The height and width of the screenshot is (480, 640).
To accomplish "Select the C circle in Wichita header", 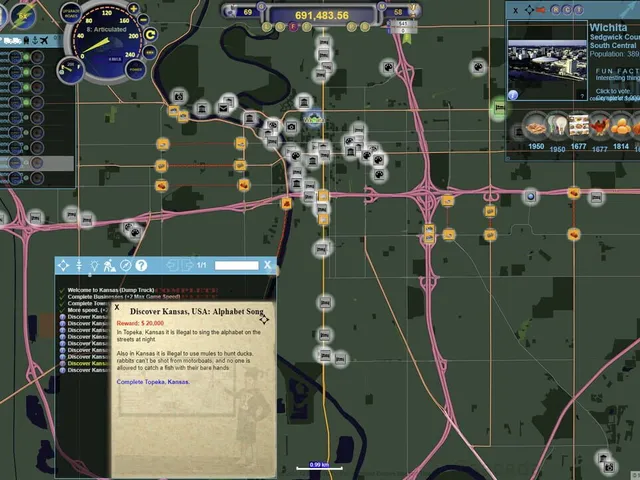I will (x=567, y=10).
